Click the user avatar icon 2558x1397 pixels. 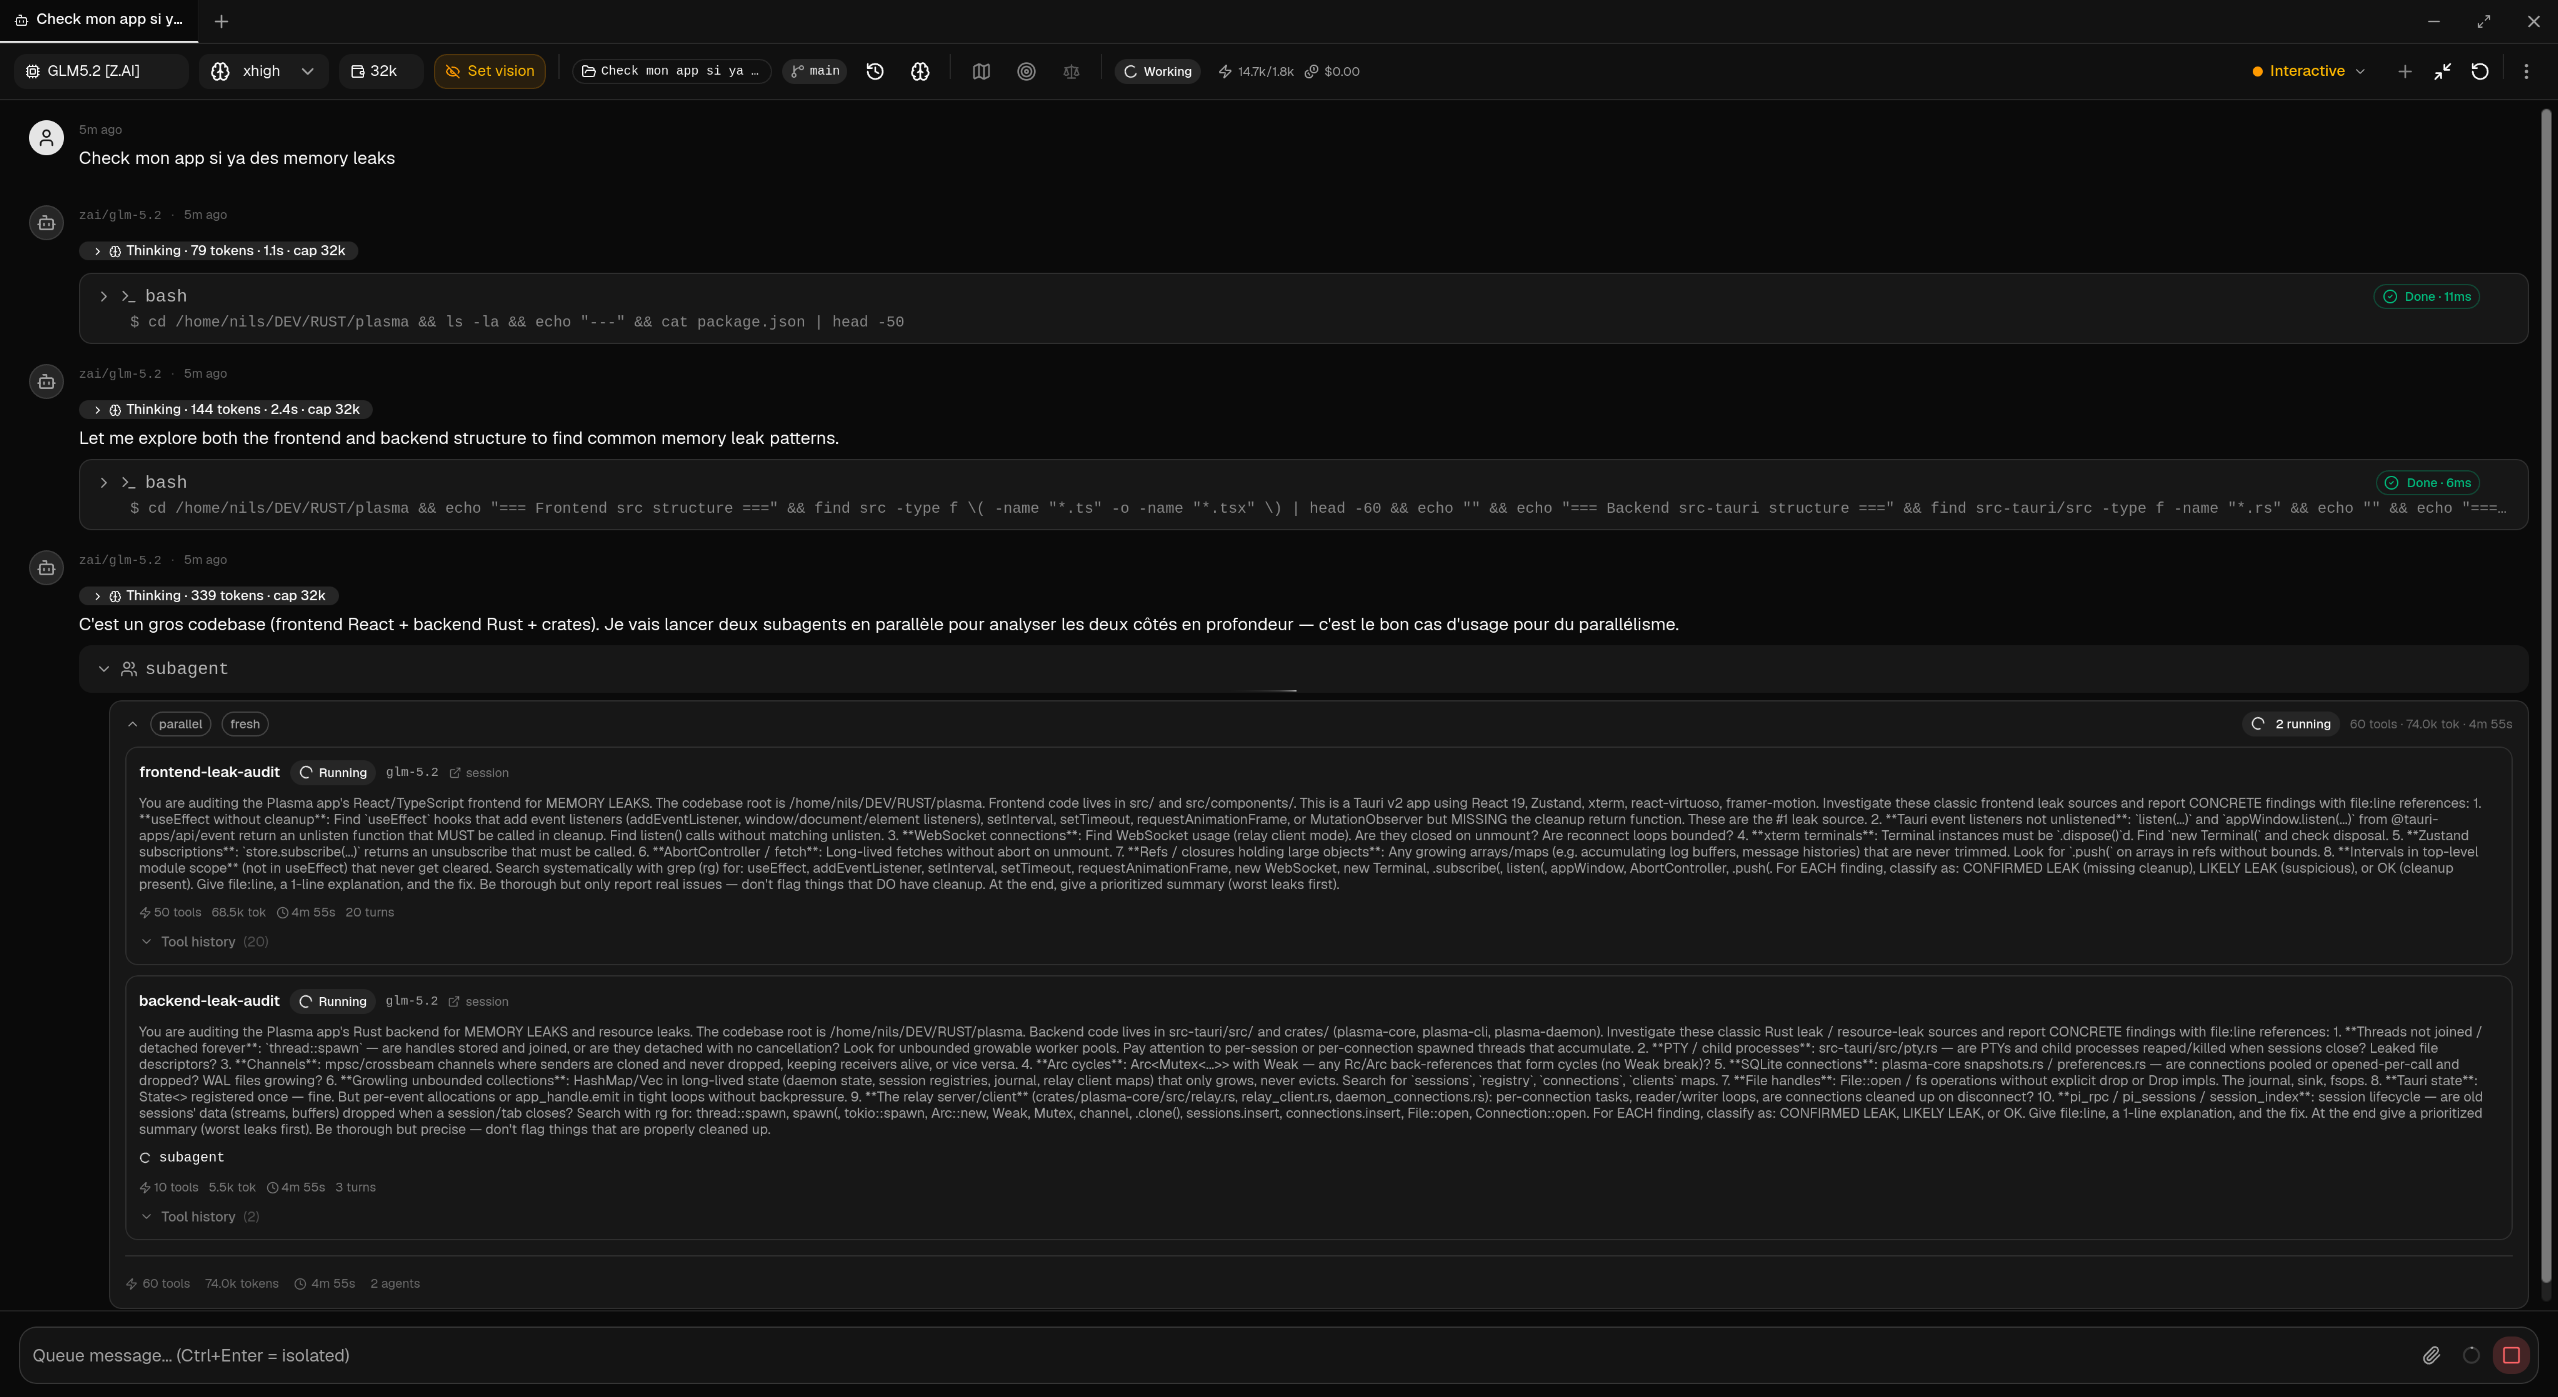[46, 137]
